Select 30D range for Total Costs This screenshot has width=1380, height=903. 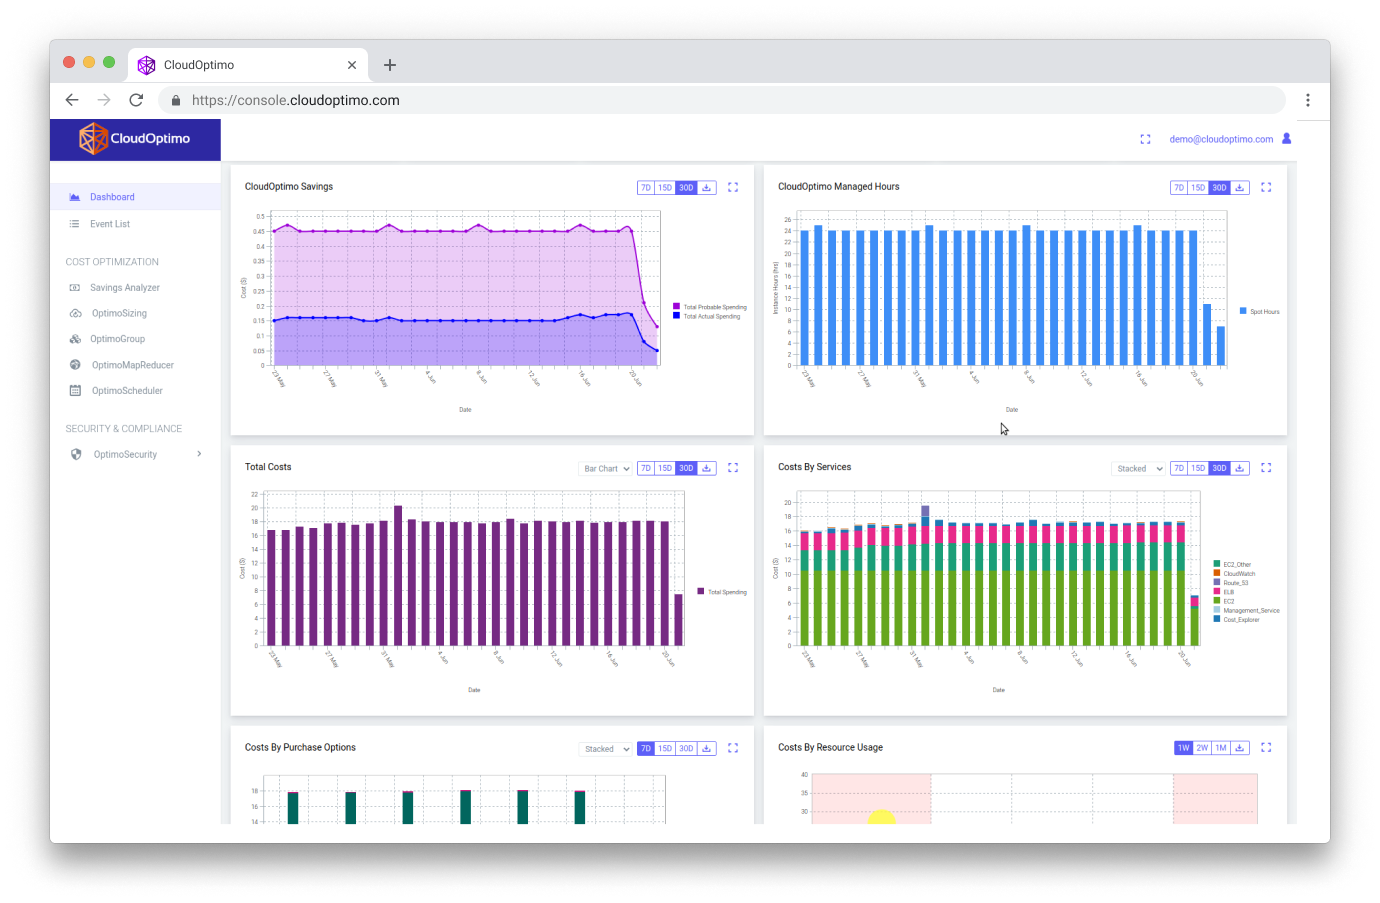click(x=686, y=468)
